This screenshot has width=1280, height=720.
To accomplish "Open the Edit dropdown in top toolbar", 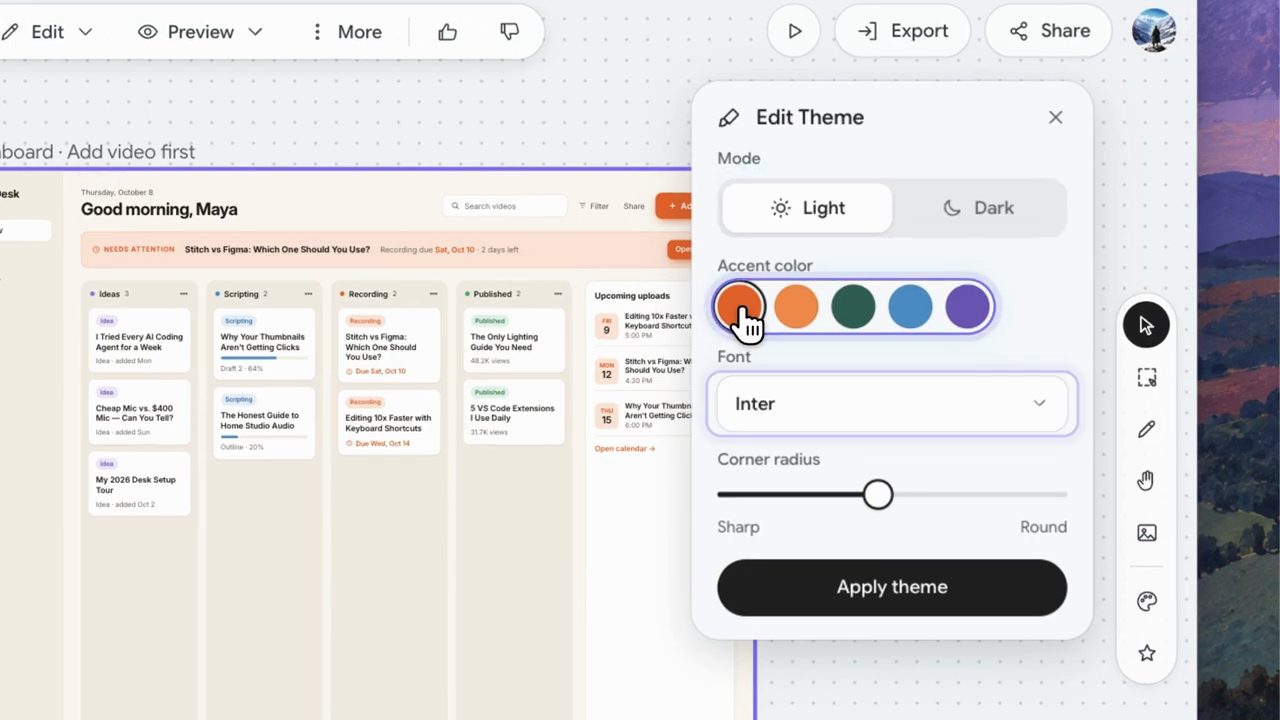I will pos(47,32).
